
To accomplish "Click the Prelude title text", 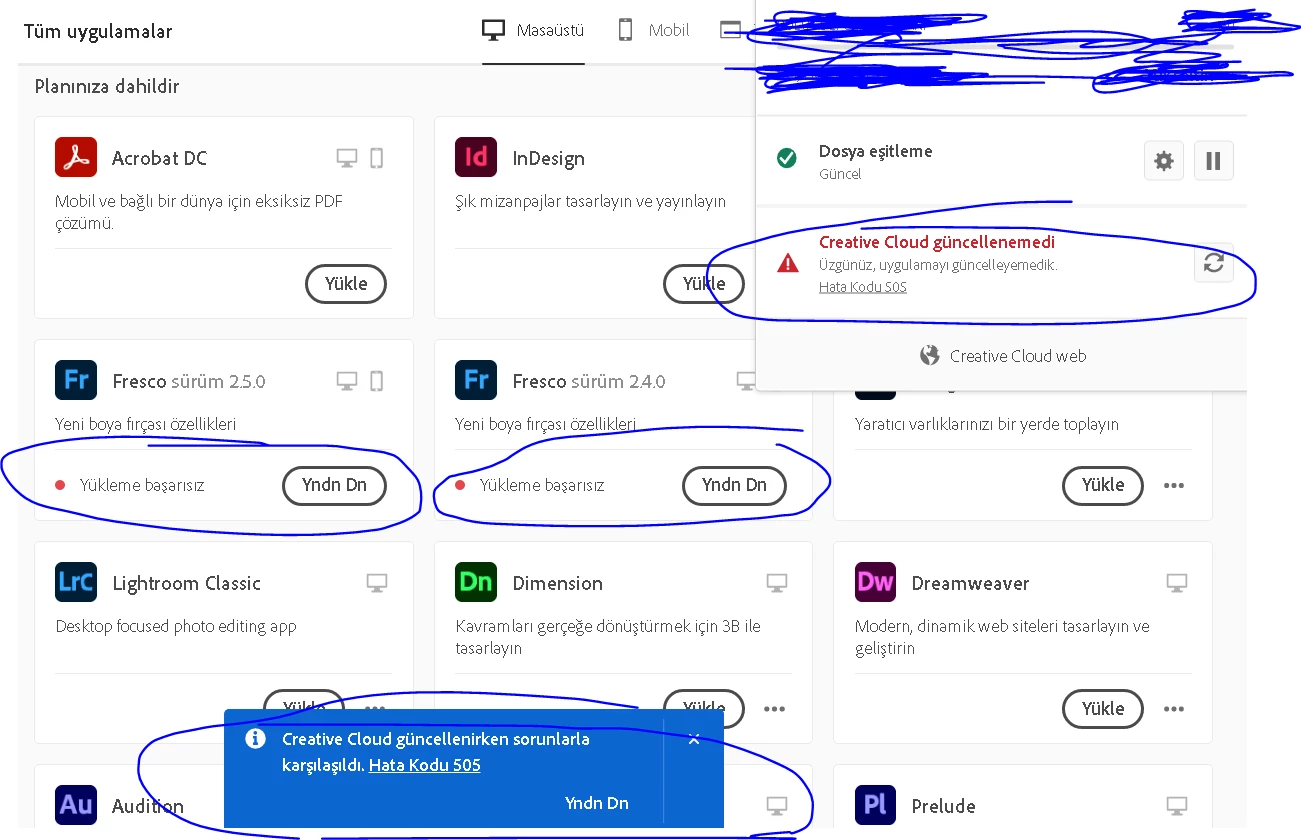I will [943, 806].
